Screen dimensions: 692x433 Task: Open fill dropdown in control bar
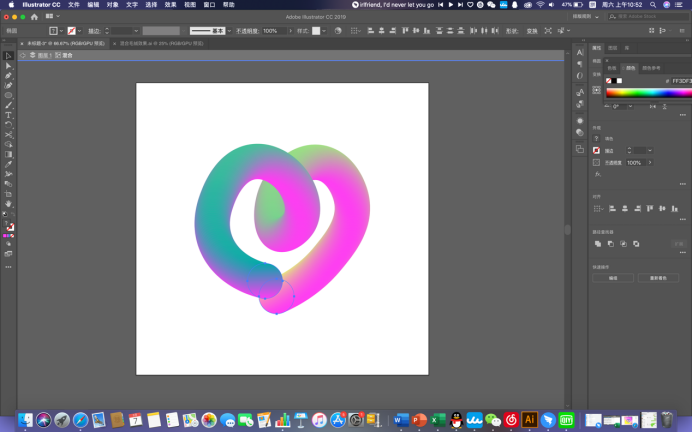[x=61, y=31]
